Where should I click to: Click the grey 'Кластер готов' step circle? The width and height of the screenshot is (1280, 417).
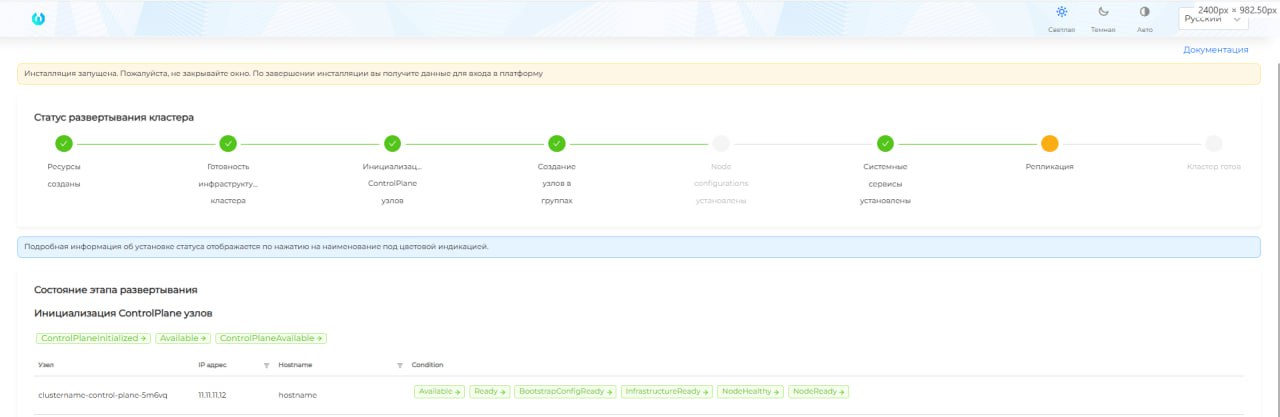pos(1213,143)
